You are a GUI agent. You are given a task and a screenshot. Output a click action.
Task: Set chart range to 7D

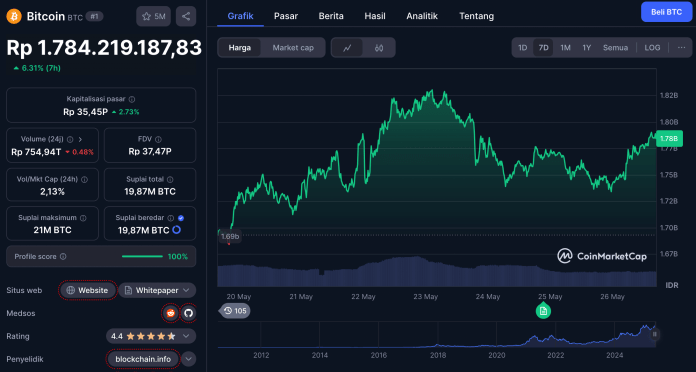[543, 47]
